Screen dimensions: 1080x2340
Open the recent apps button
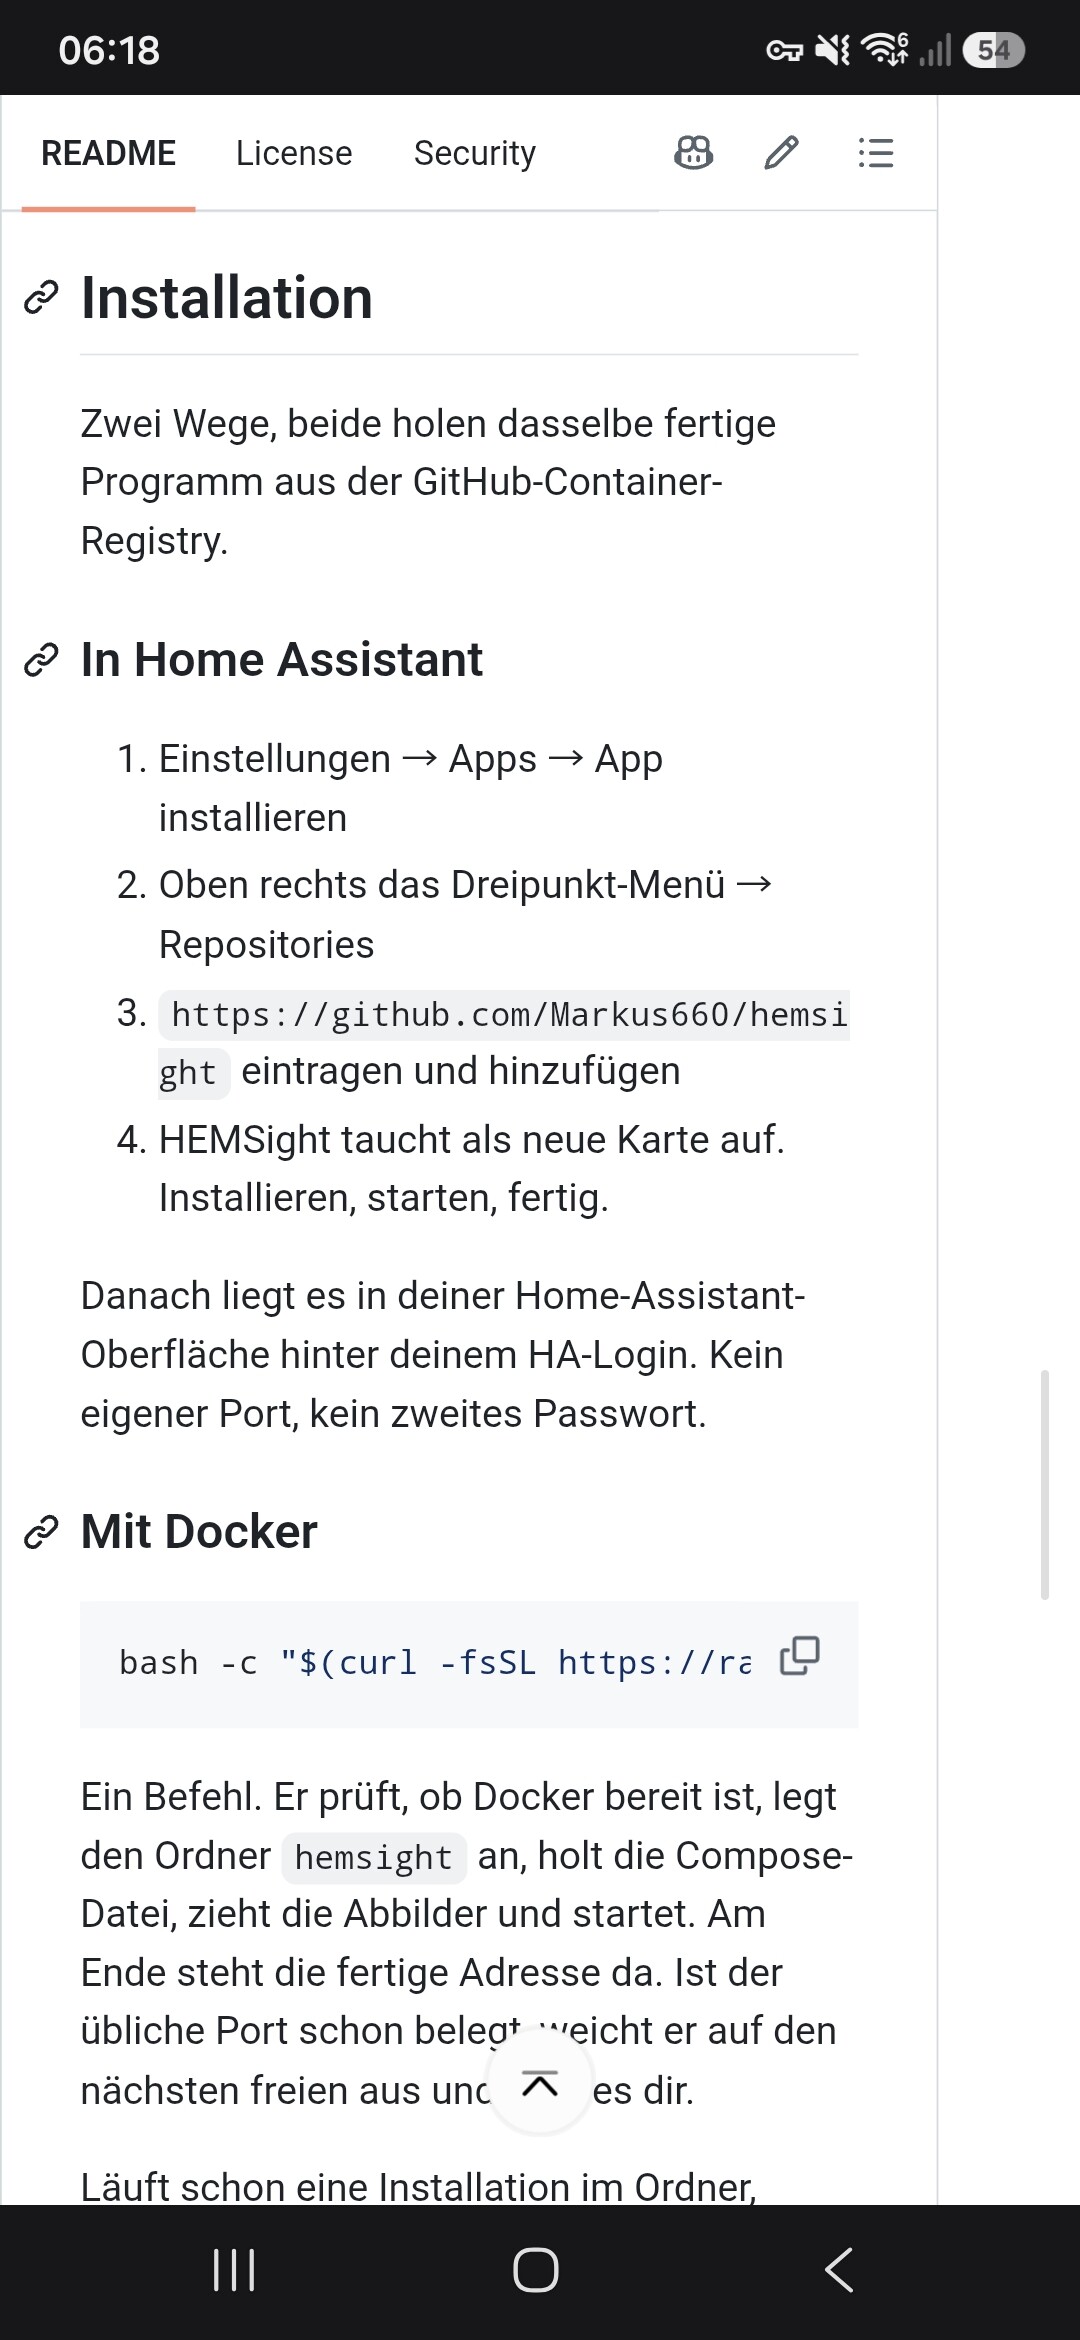click(234, 2270)
